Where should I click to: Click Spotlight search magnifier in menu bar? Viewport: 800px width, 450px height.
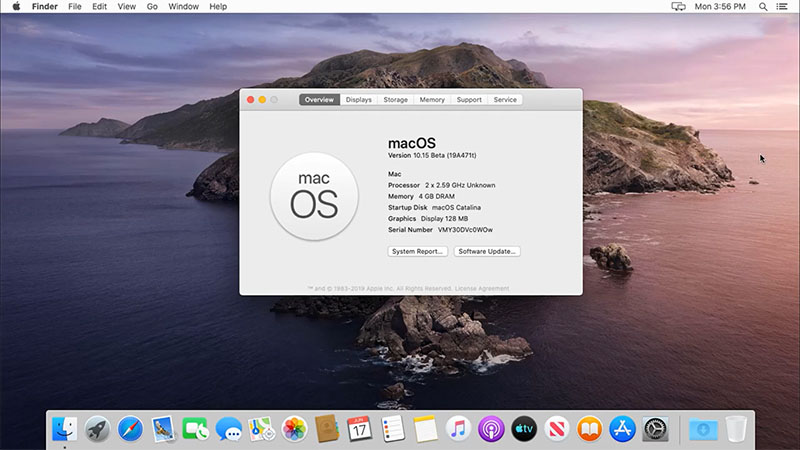point(763,7)
